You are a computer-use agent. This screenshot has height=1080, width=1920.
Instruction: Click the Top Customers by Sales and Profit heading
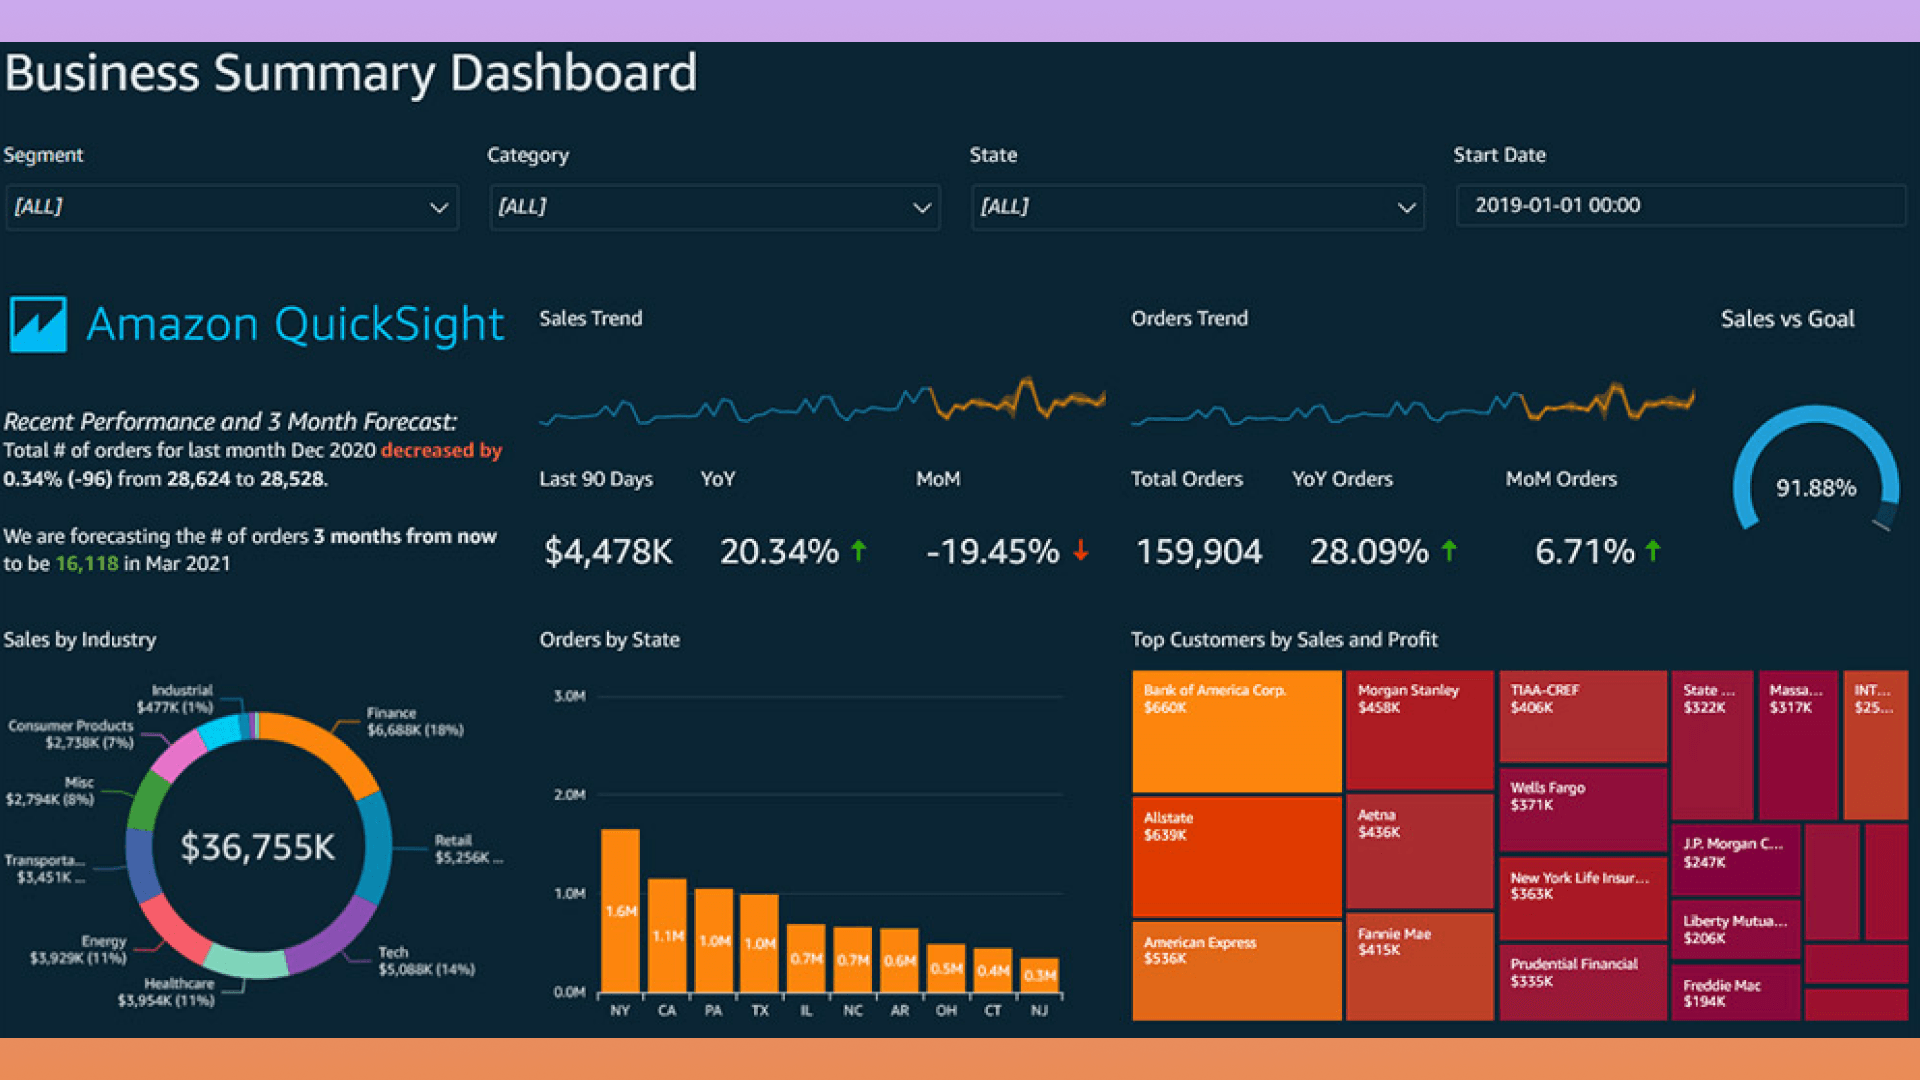[x=1284, y=639]
